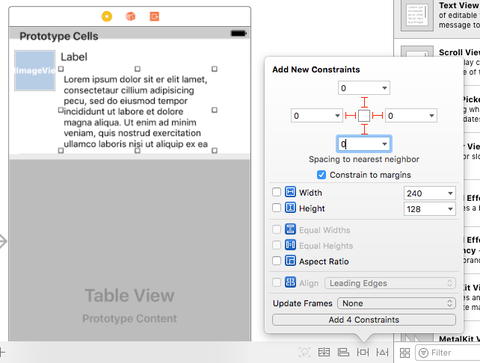
Task: Click the storyboard entry point arrow
Action: point(3,241)
